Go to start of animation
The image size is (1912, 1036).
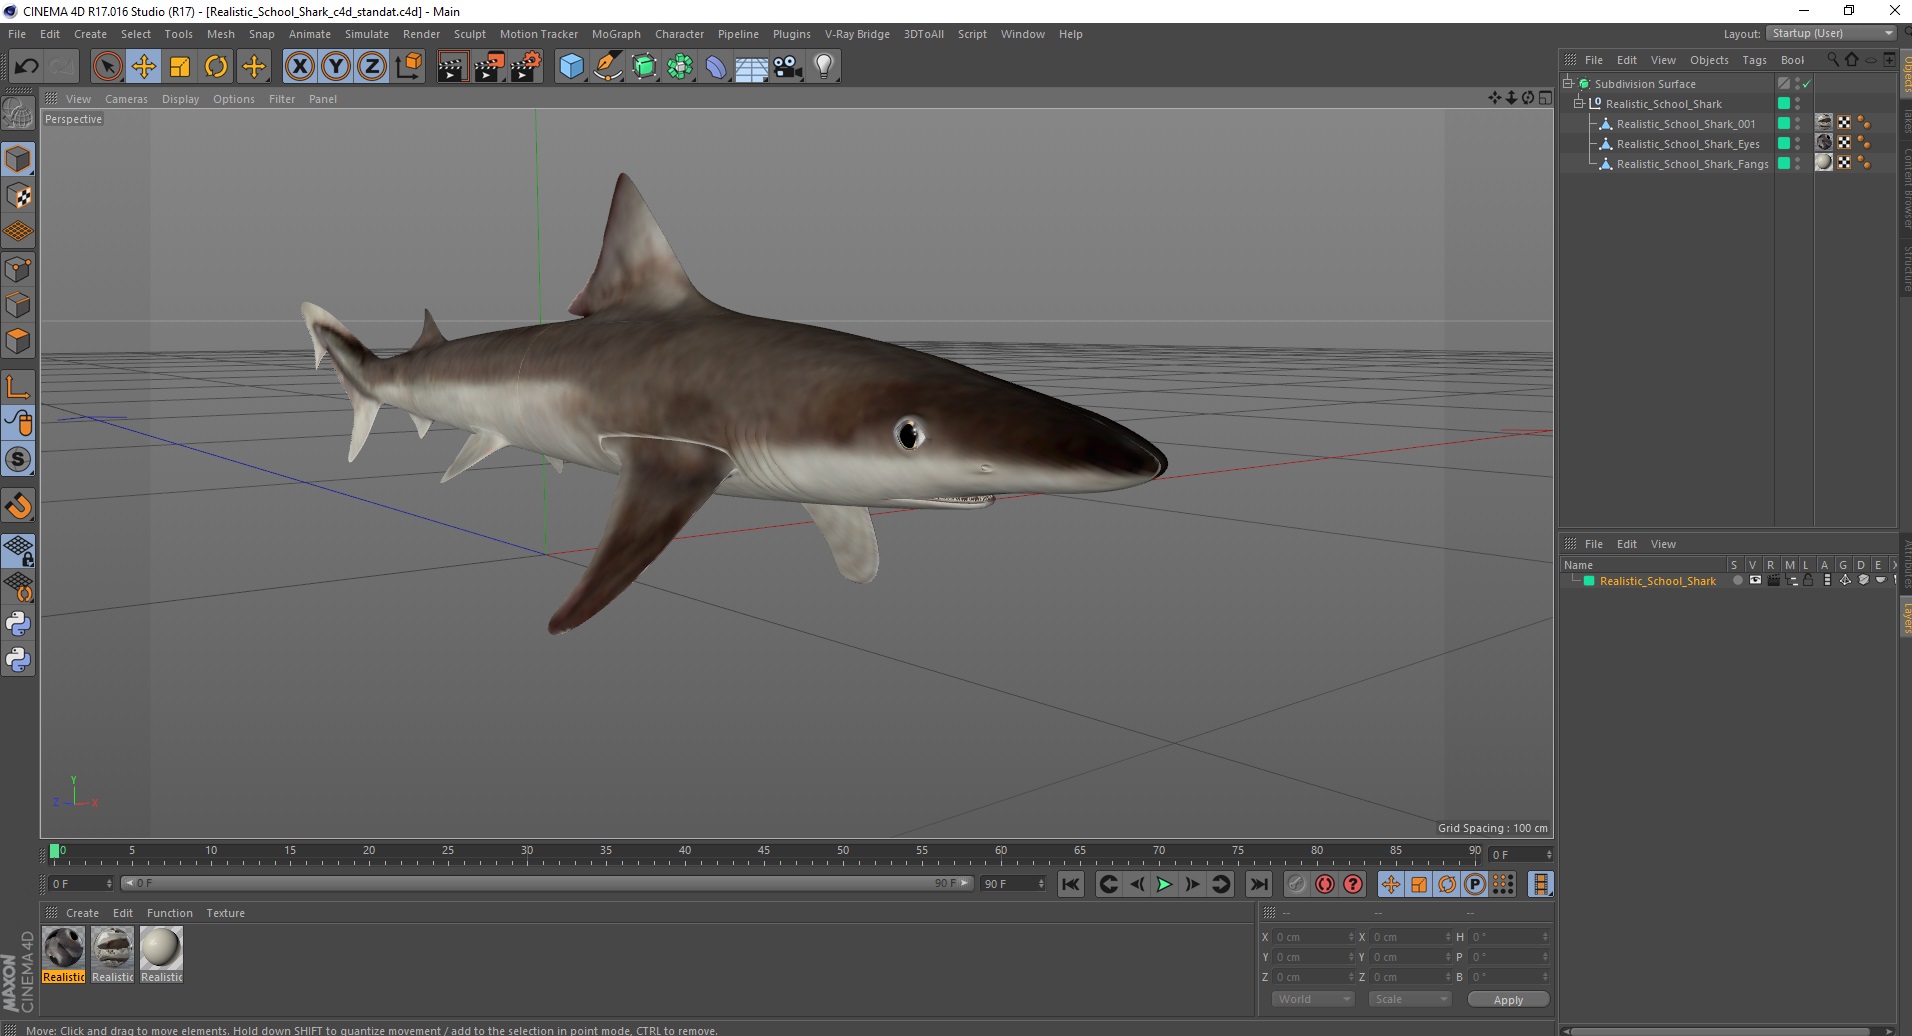tap(1071, 884)
